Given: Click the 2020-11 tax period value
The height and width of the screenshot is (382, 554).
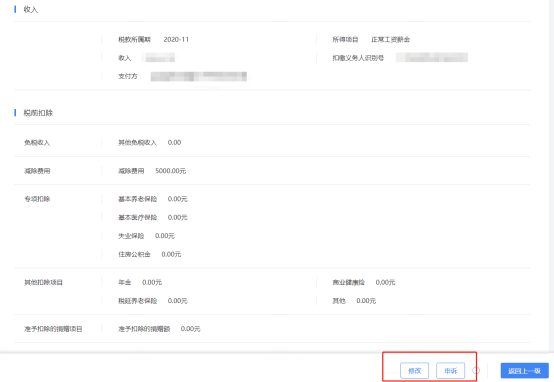Looking at the screenshot, I should [176, 39].
